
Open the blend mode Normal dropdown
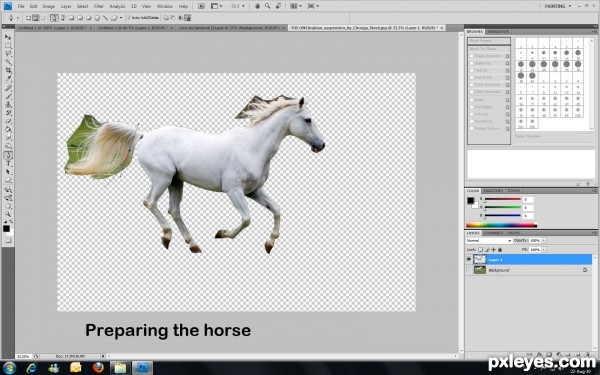coord(489,241)
